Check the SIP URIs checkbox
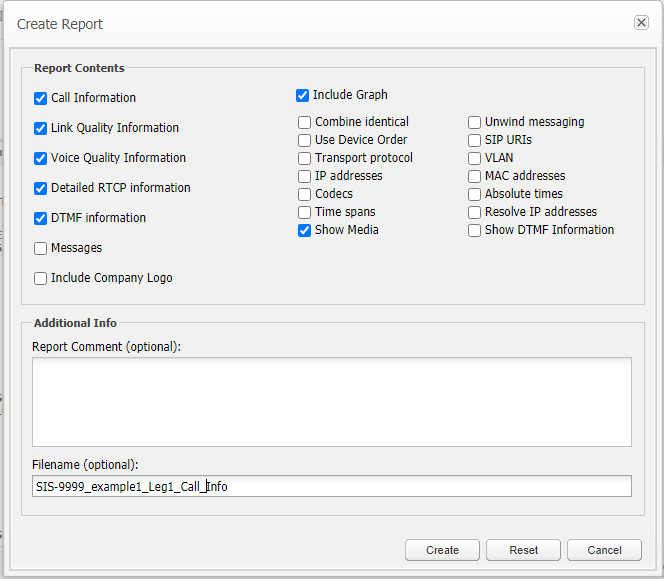 coord(475,140)
